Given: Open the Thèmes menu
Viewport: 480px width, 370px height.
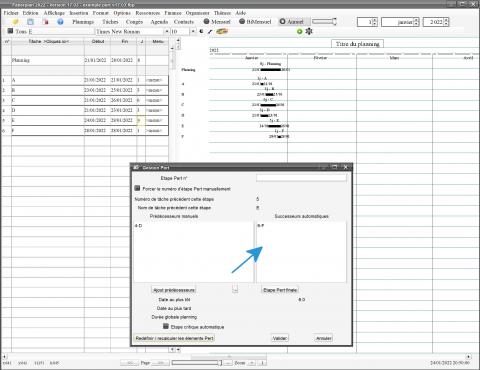Looking at the screenshot, I should [222, 13].
